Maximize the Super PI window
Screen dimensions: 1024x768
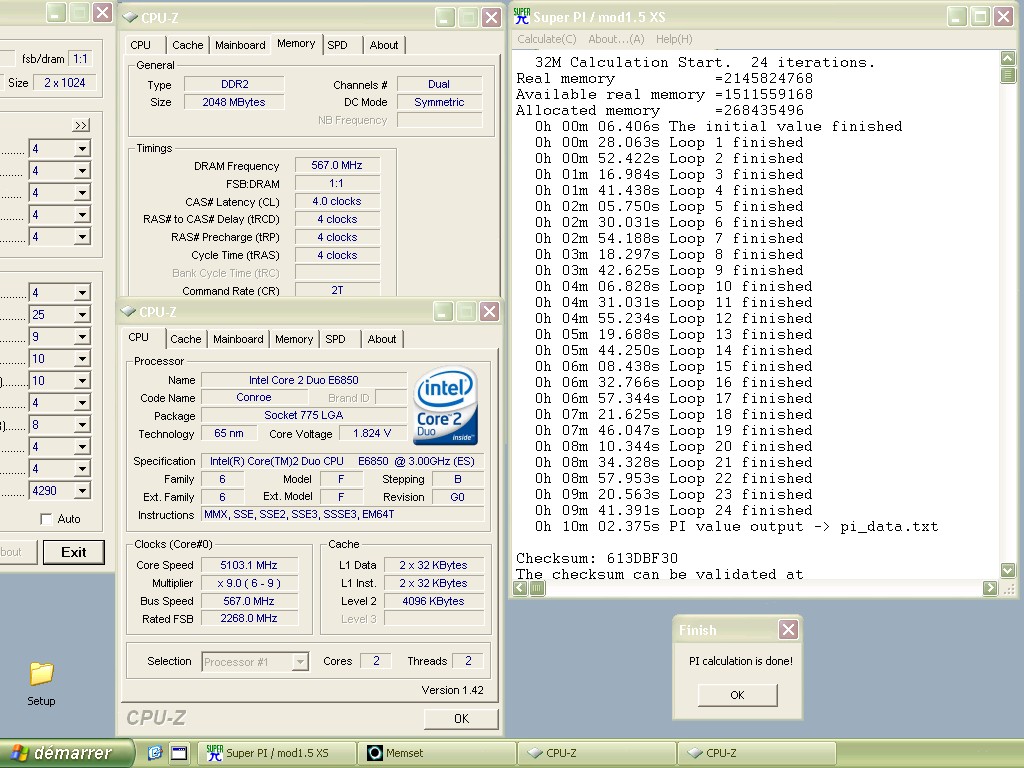(980, 16)
